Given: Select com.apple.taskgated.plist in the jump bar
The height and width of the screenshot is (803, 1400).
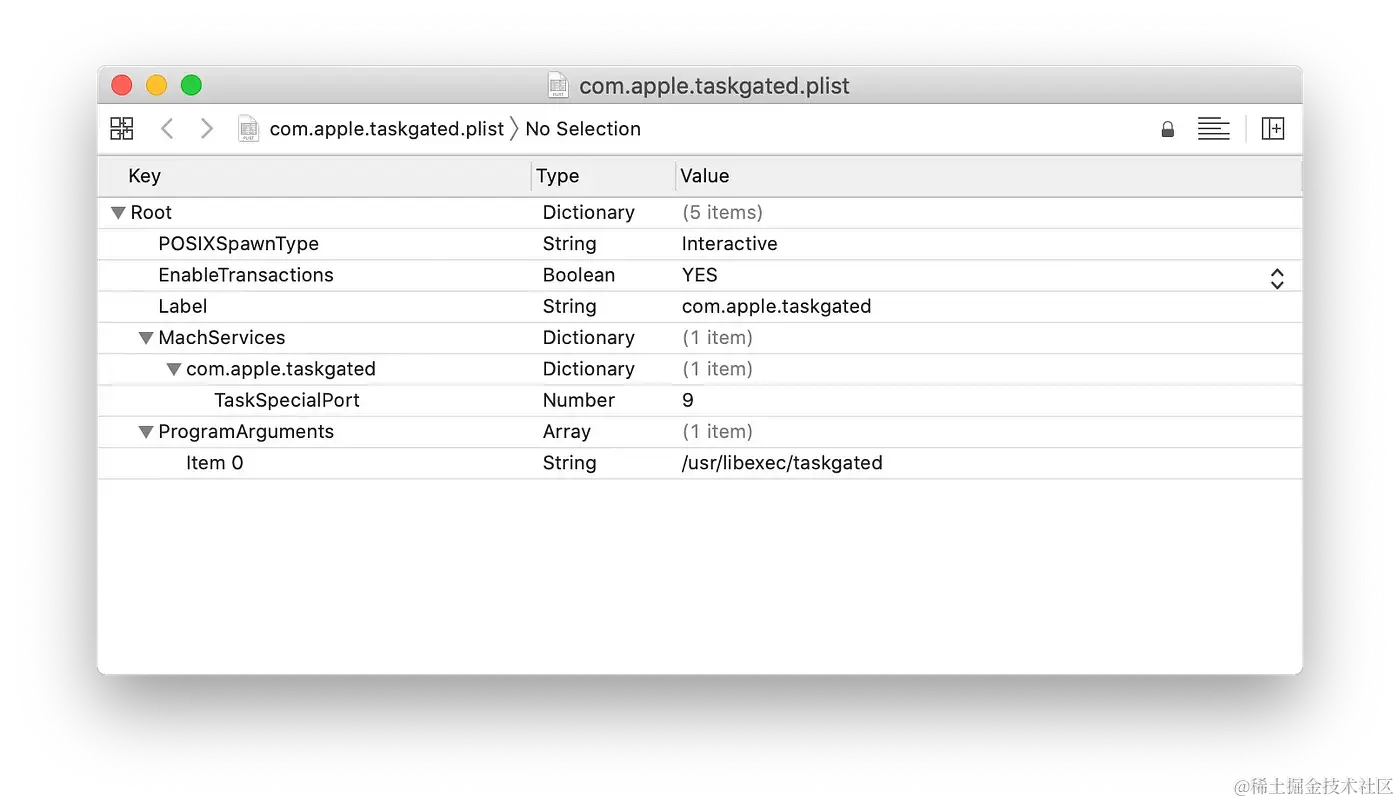Looking at the screenshot, I should [387, 129].
